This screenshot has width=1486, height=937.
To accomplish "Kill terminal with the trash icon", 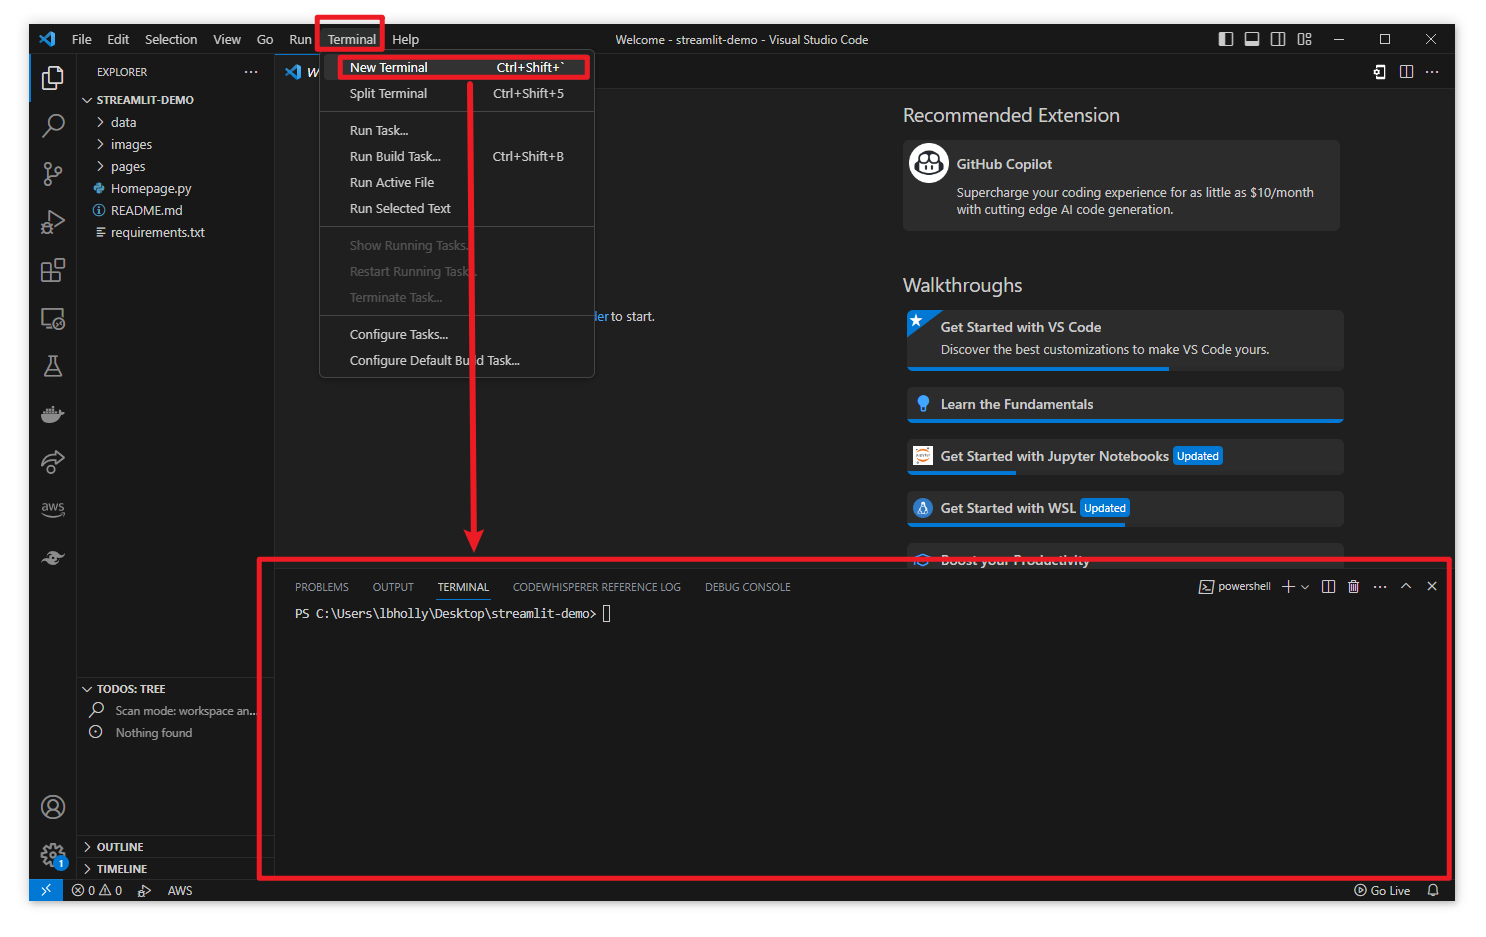I will tap(1353, 587).
